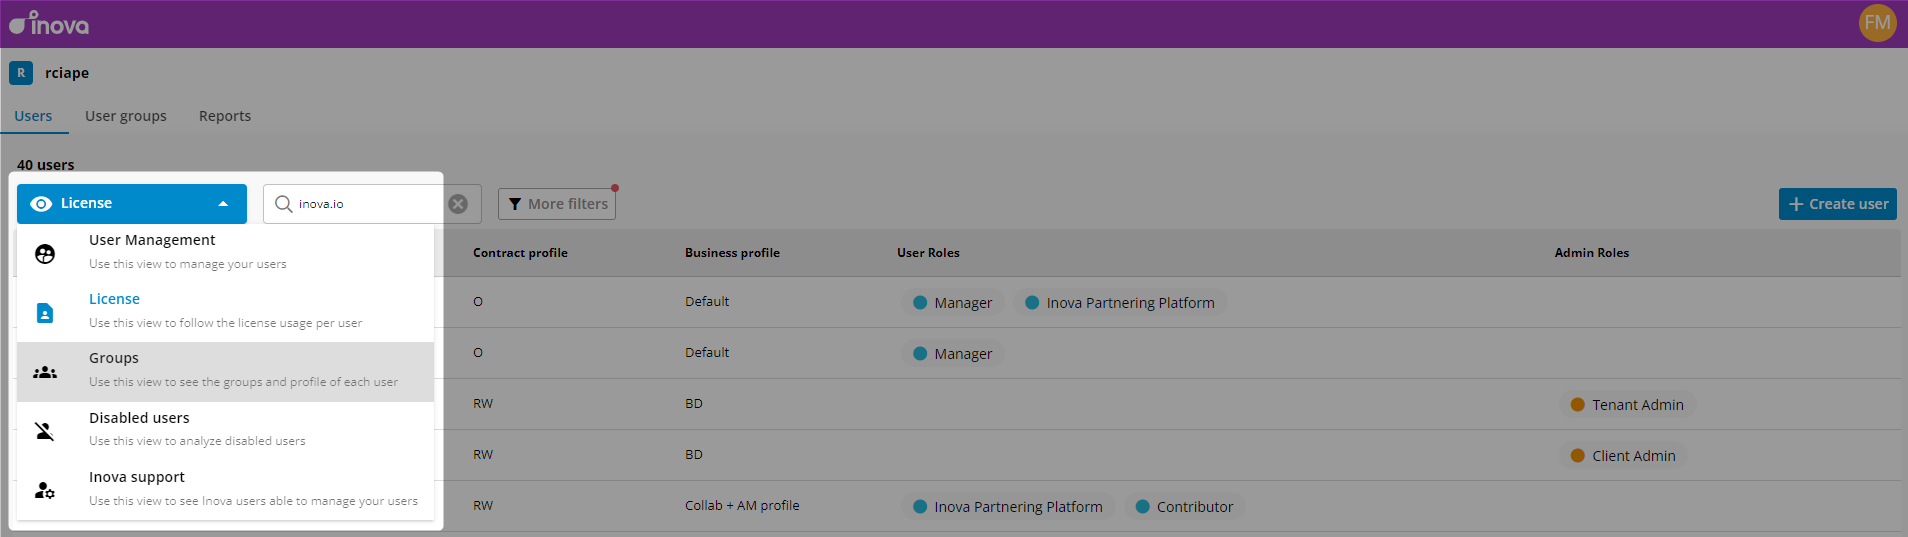Click the rciape tenant name
Screen dimensions: 1908x537
pyautogui.click(x=67, y=73)
